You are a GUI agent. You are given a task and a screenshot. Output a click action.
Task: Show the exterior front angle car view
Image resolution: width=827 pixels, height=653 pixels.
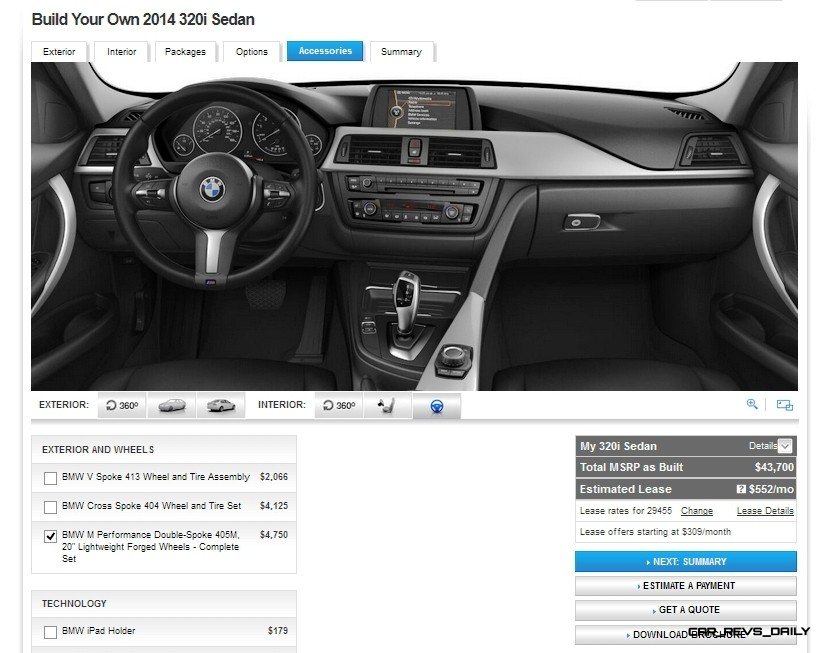pos(172,406)
